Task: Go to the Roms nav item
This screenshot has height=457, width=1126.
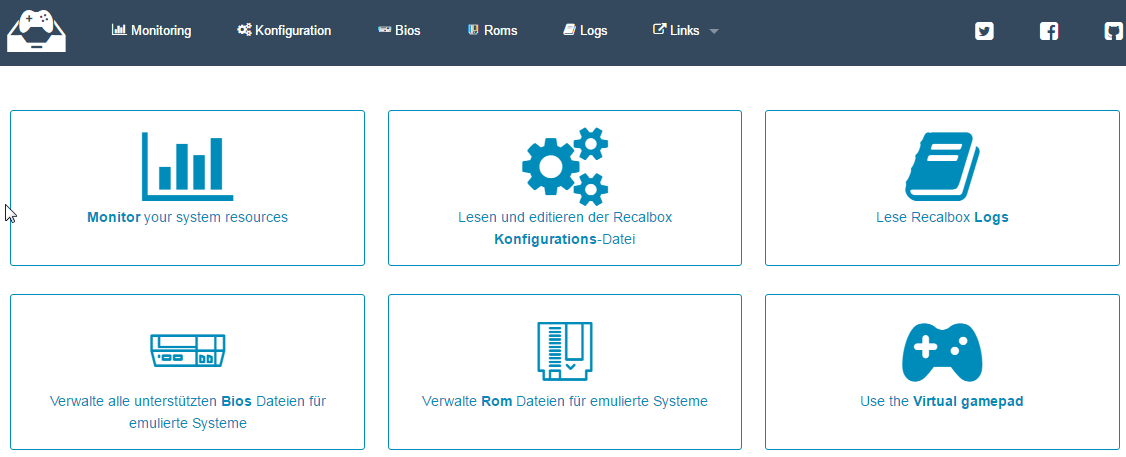Action: pos(493,31)
